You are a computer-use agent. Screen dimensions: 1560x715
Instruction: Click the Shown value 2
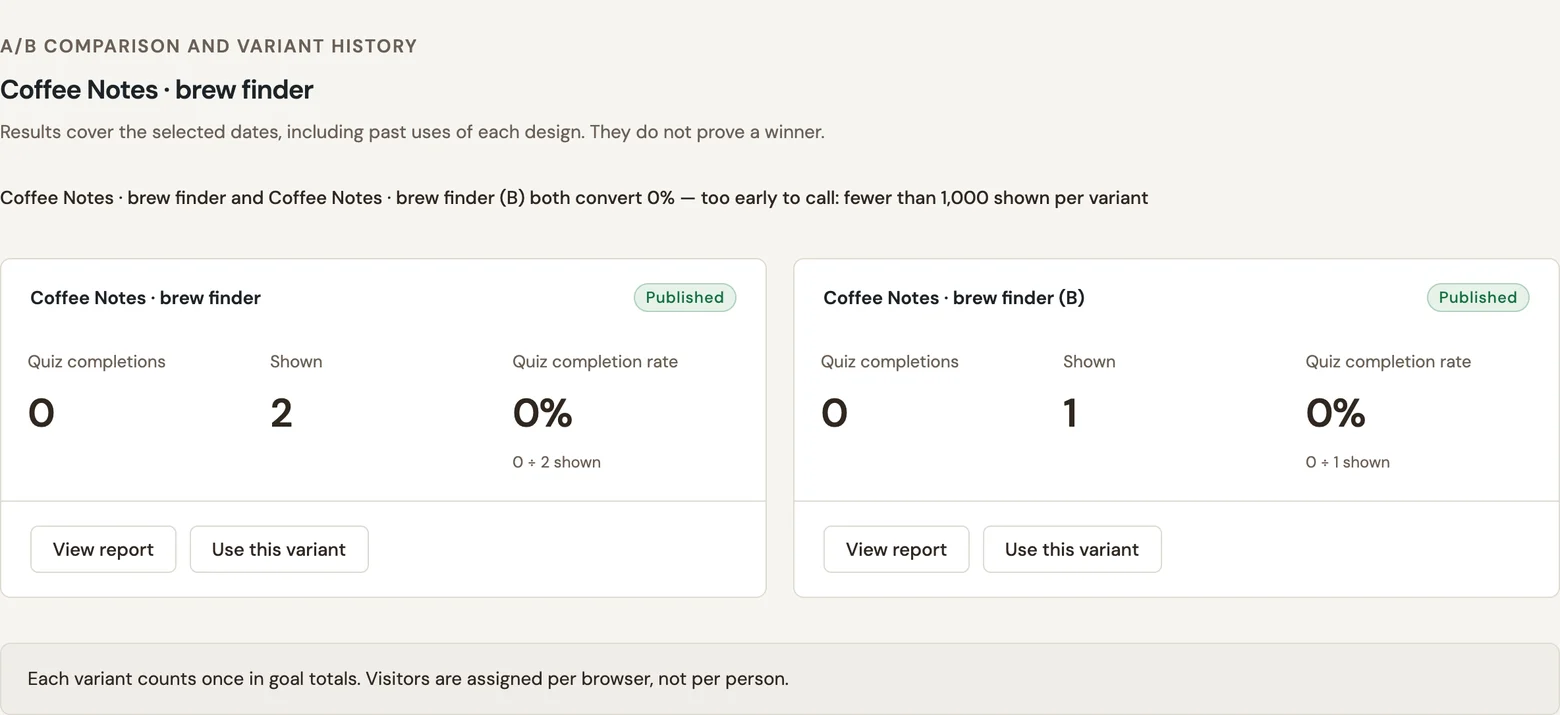coord(281,413)
